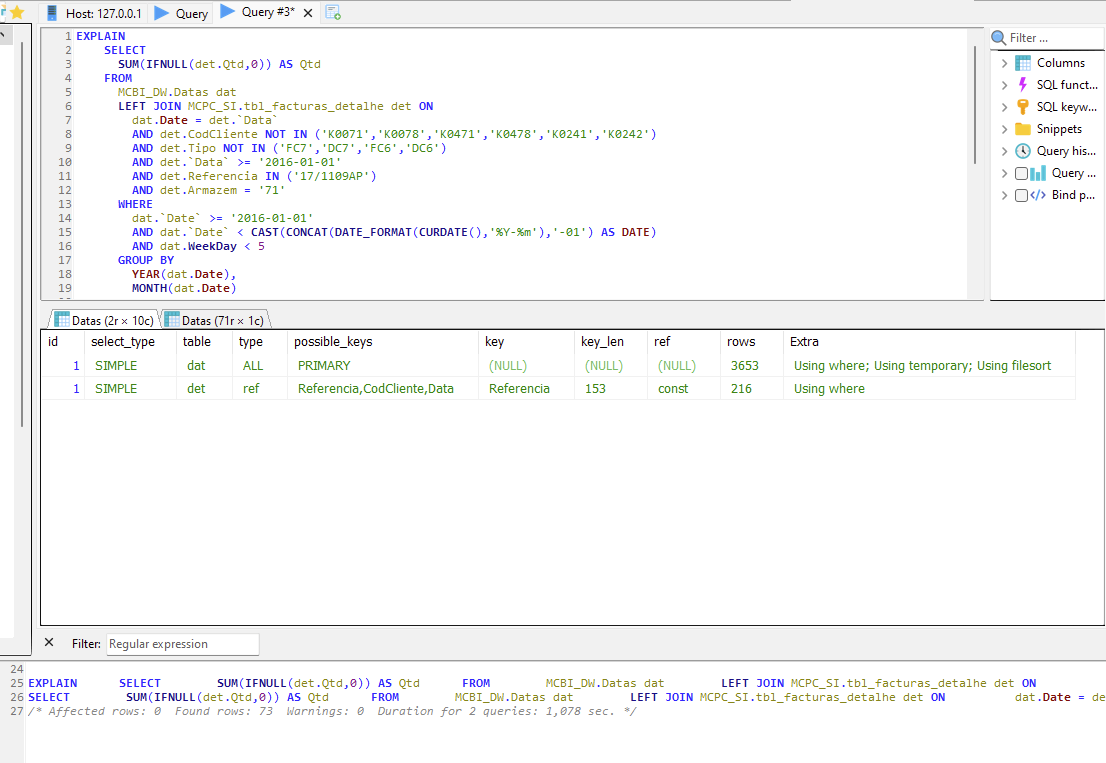Click the Regular expression filter field
The image size is (1106, 763).
pyautogui.click(x=182, y=644)
